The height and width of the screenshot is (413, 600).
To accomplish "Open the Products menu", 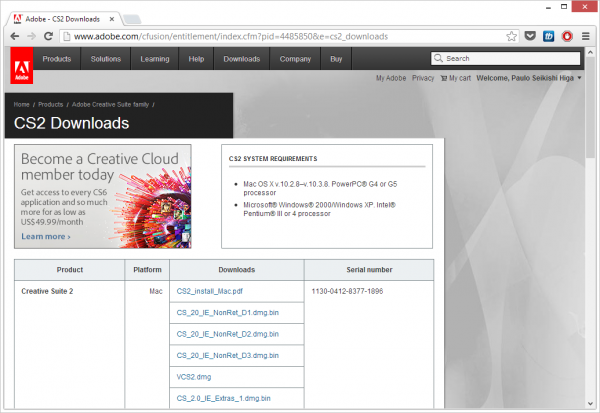I will point(57,59).
